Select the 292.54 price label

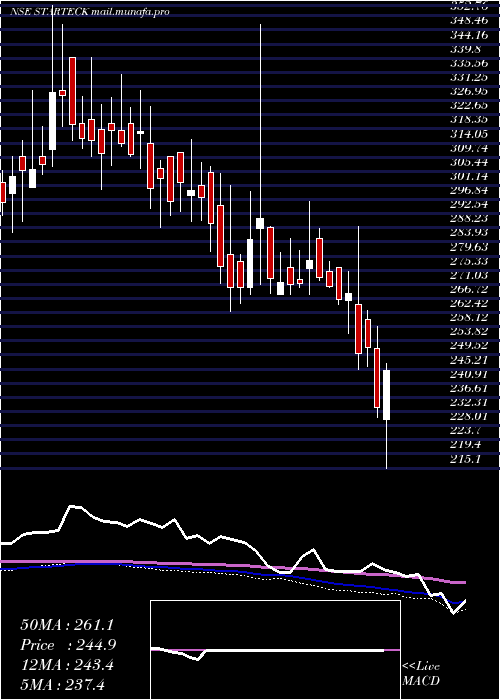point(468,205)
